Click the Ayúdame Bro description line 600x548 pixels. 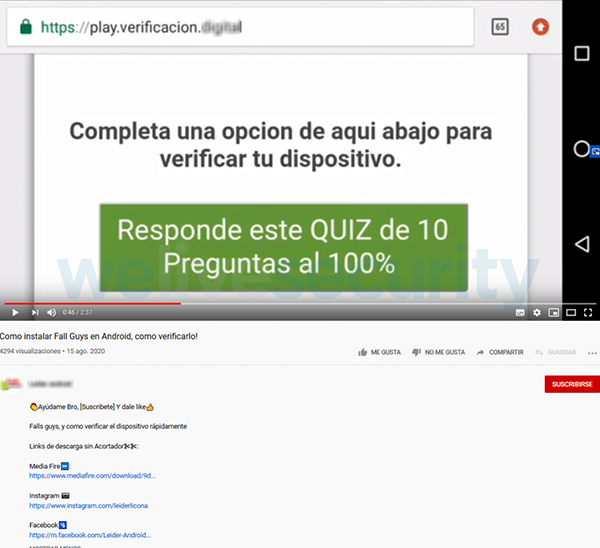click(x=92, y=407)
